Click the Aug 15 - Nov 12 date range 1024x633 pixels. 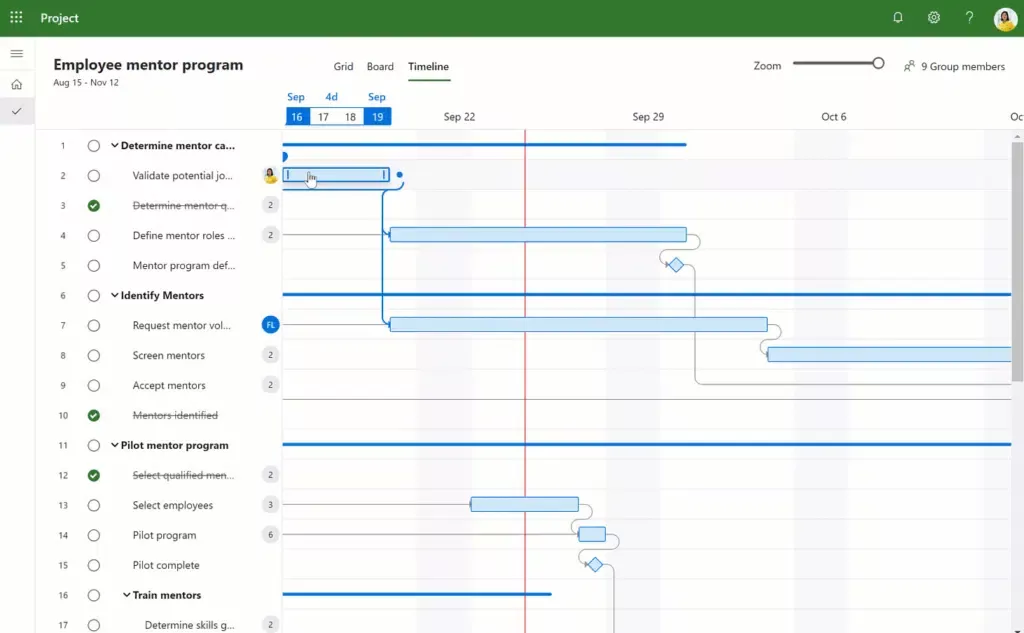tap(86, 82)
